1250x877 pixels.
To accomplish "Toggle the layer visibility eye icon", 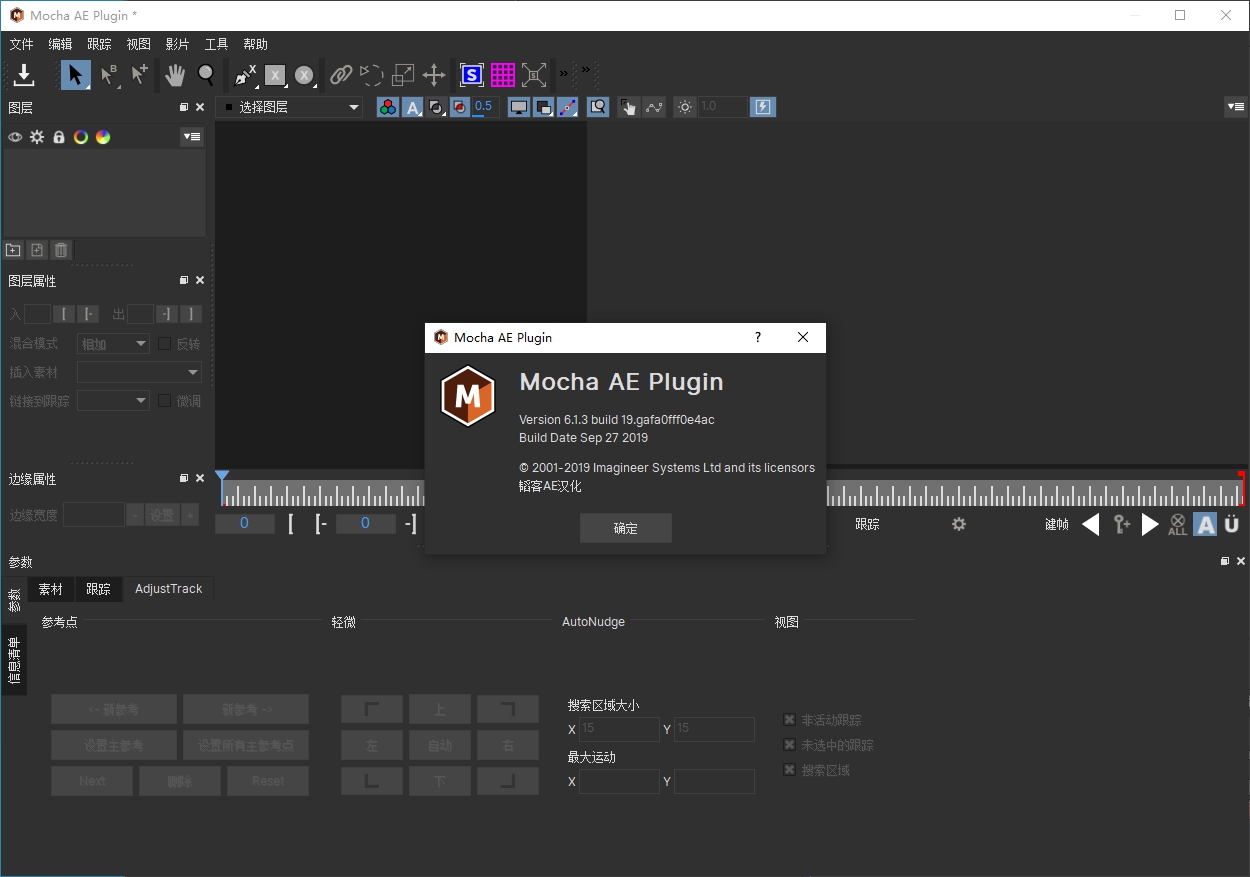I will [x=15, y=137].
